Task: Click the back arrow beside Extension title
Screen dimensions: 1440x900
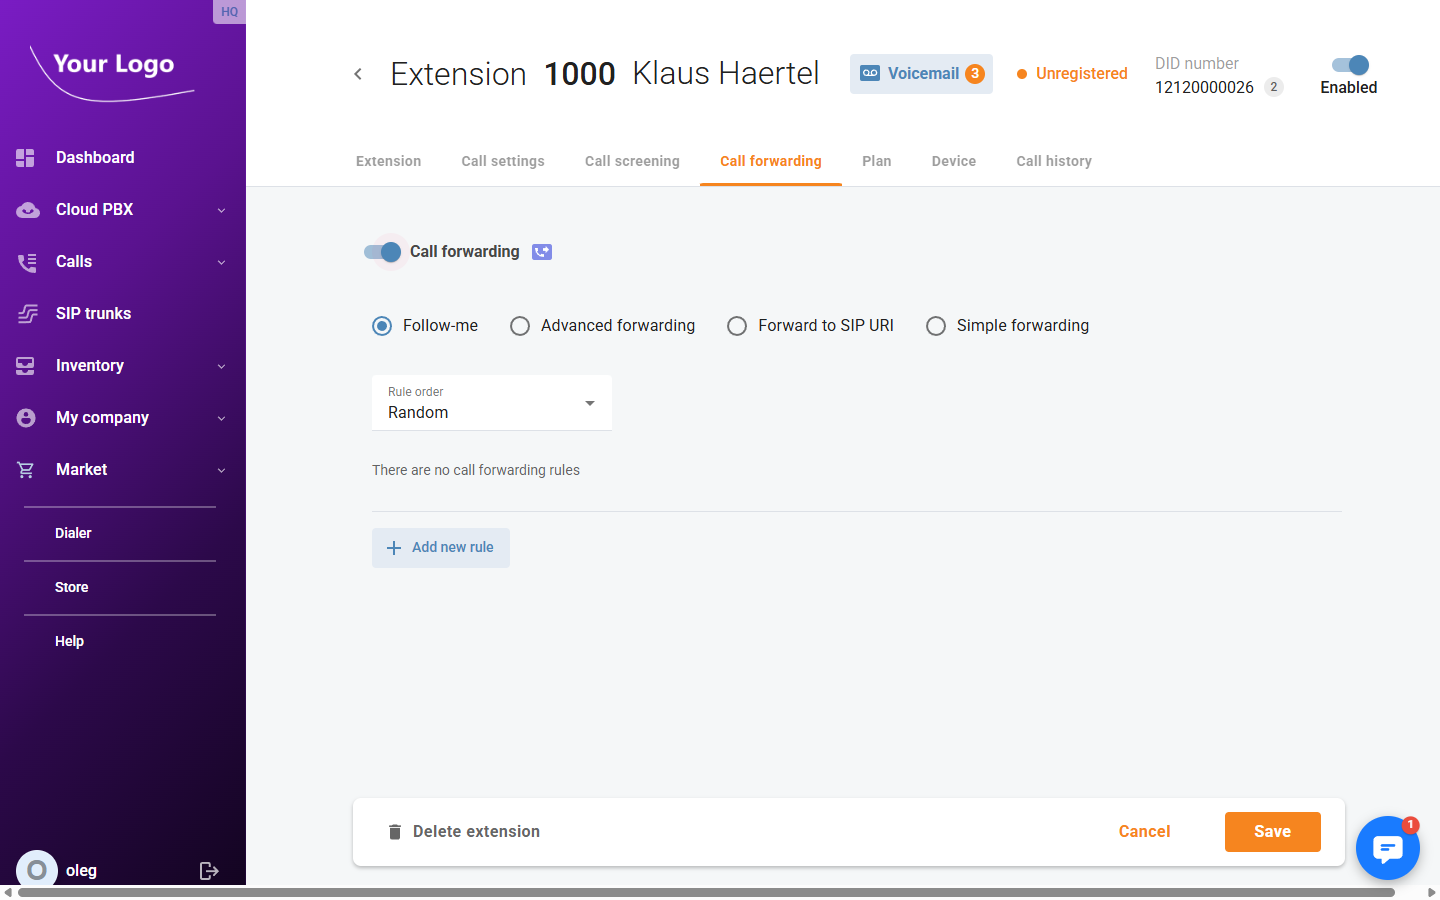Action: pos(358,74)
